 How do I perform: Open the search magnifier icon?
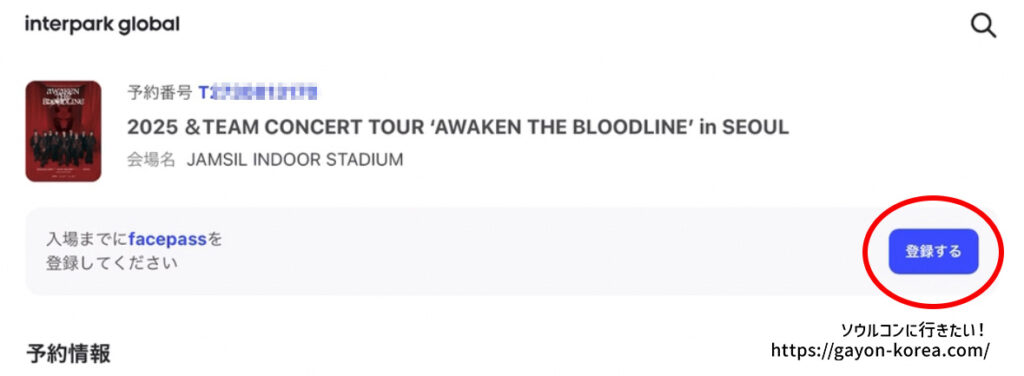[x=983, y=25]
